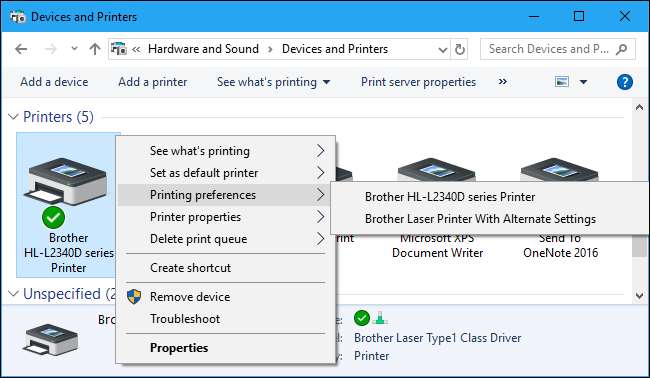Collapse the Printers (5) group

pos(13,117)
